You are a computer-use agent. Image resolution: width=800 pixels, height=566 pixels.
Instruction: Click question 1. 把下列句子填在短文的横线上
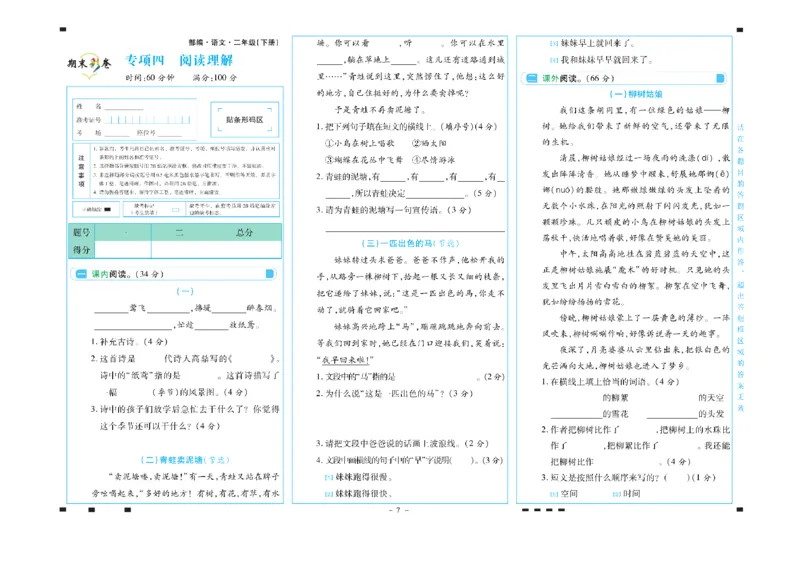[406, 127]
